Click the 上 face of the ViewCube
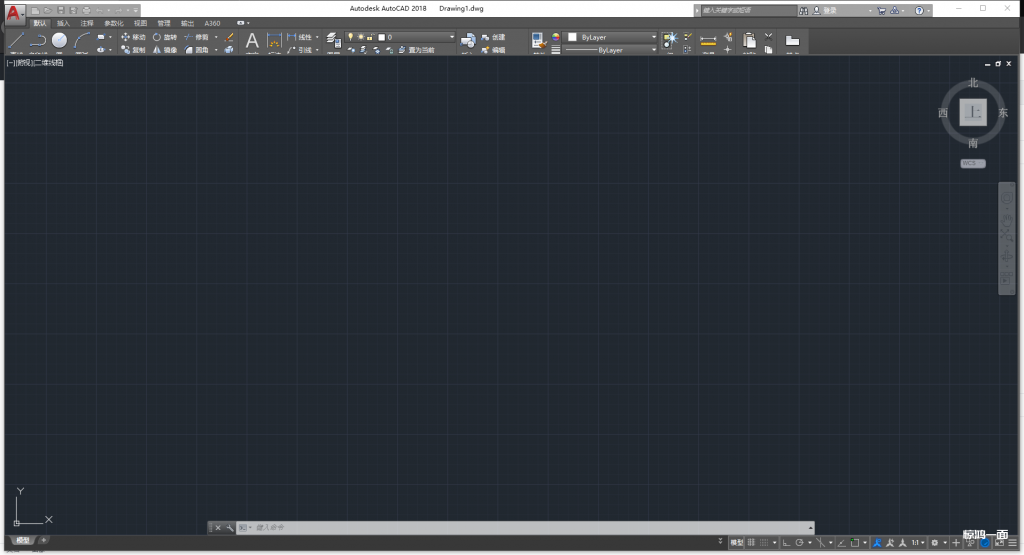This screenshot has height=555, width=1024. 973,112
